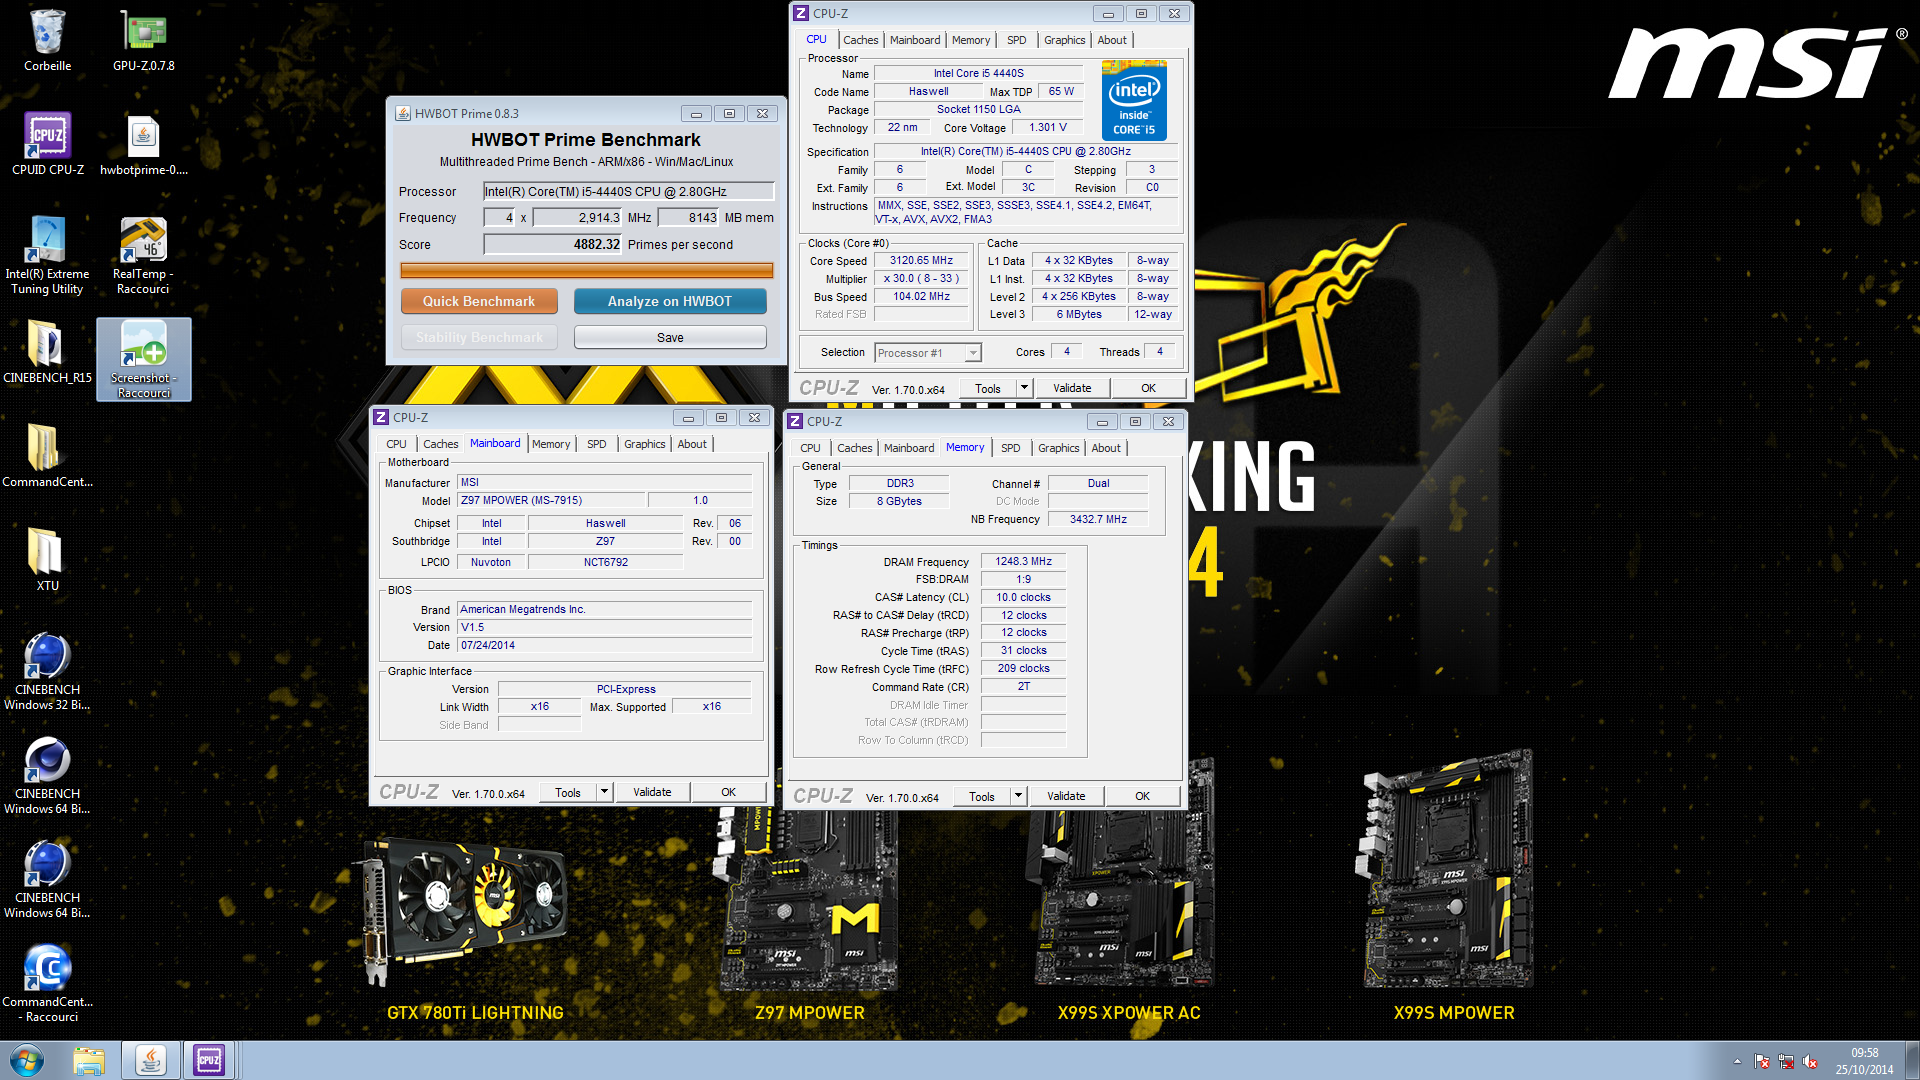Open the GPU-Z.0.7.8 desktop icon

[143, 40]
